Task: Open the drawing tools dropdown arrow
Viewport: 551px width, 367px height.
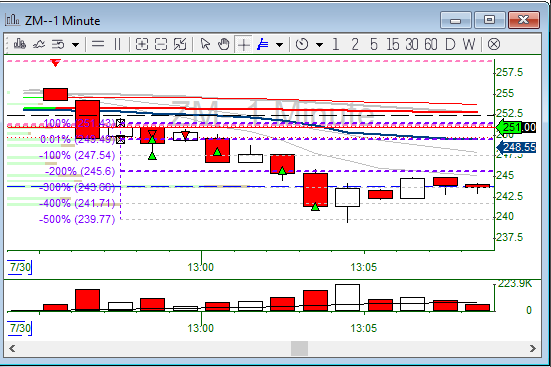Action: [x=280, y=45]
